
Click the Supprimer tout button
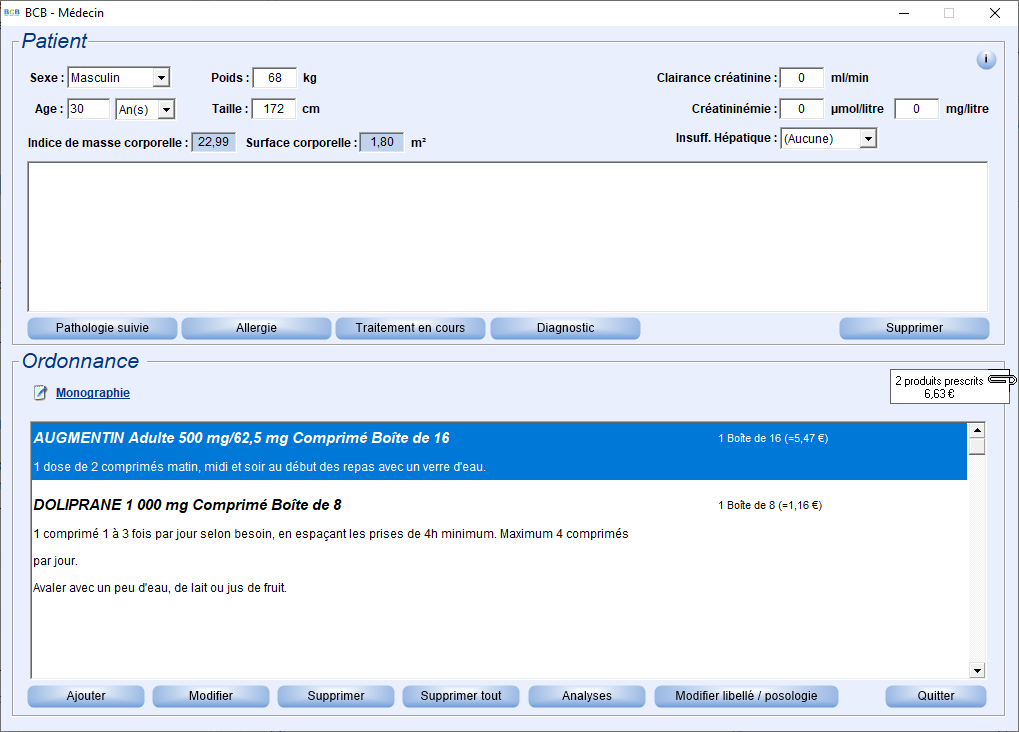click(461, 696)
